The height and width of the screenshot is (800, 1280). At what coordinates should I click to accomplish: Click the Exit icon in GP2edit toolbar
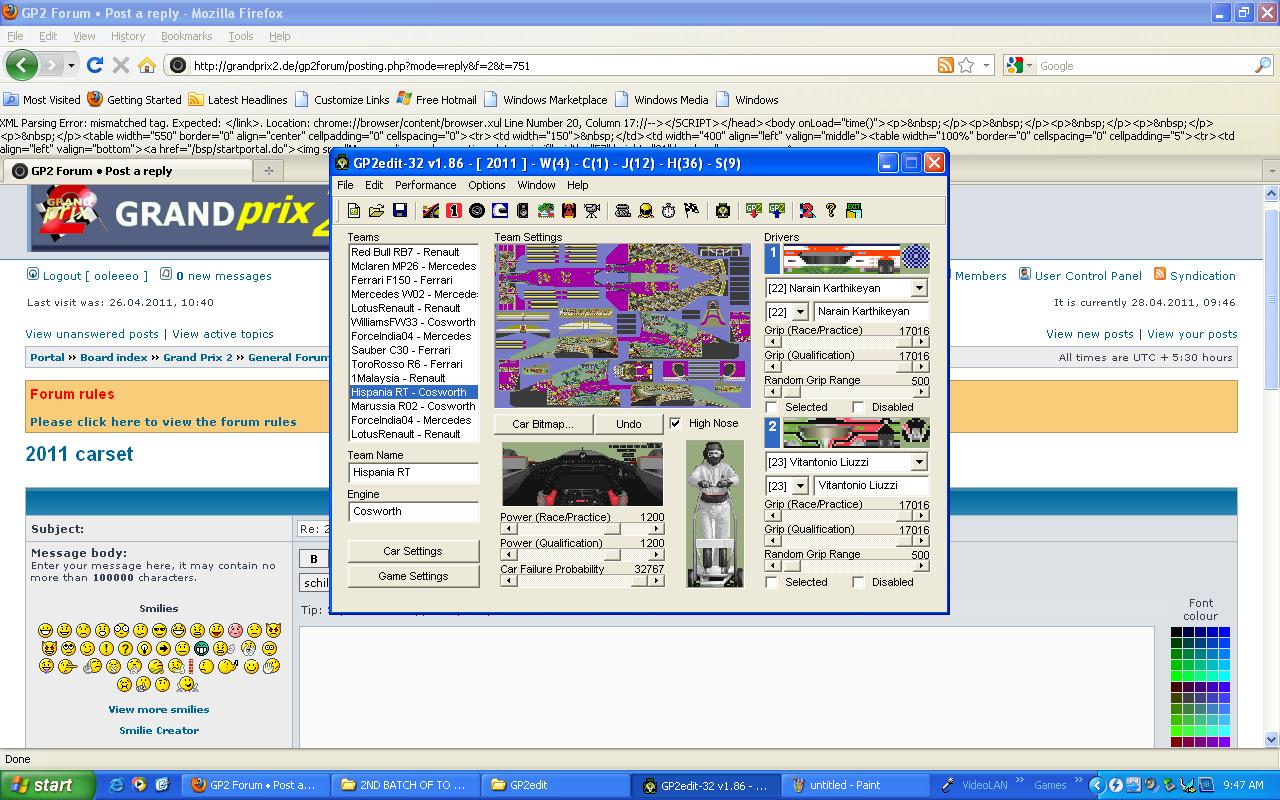click(x=854, y=210)
